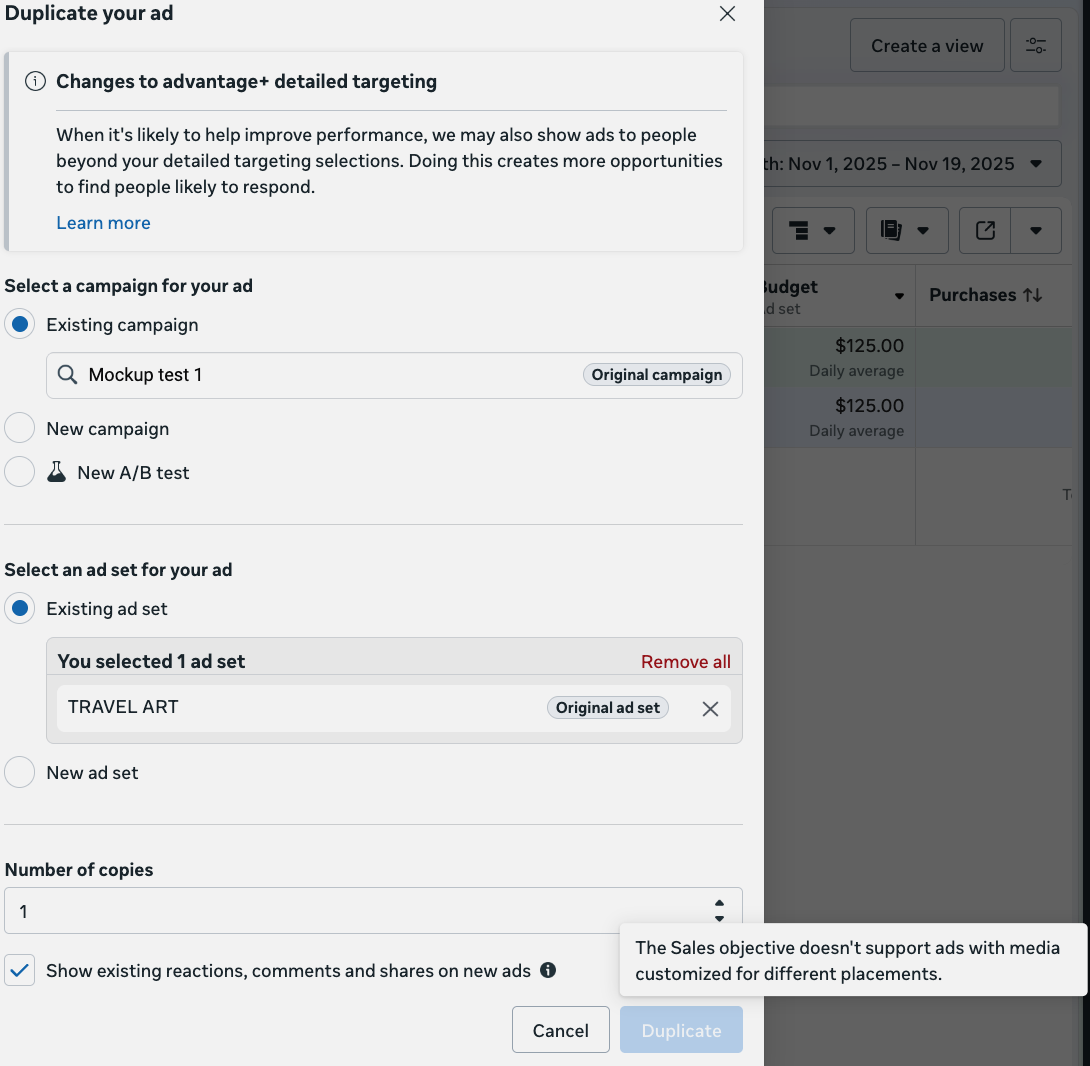Screen dimensions: 1090x1066
Task: Open the Learn more link
Action: 103,223
